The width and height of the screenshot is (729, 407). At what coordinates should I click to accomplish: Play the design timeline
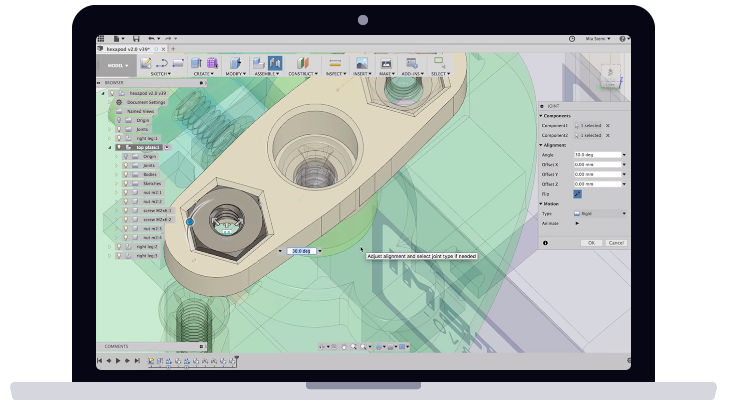(118, 360)
